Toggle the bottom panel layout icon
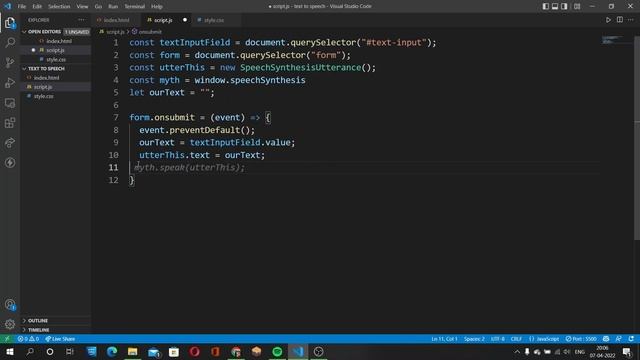 [555, 6]
